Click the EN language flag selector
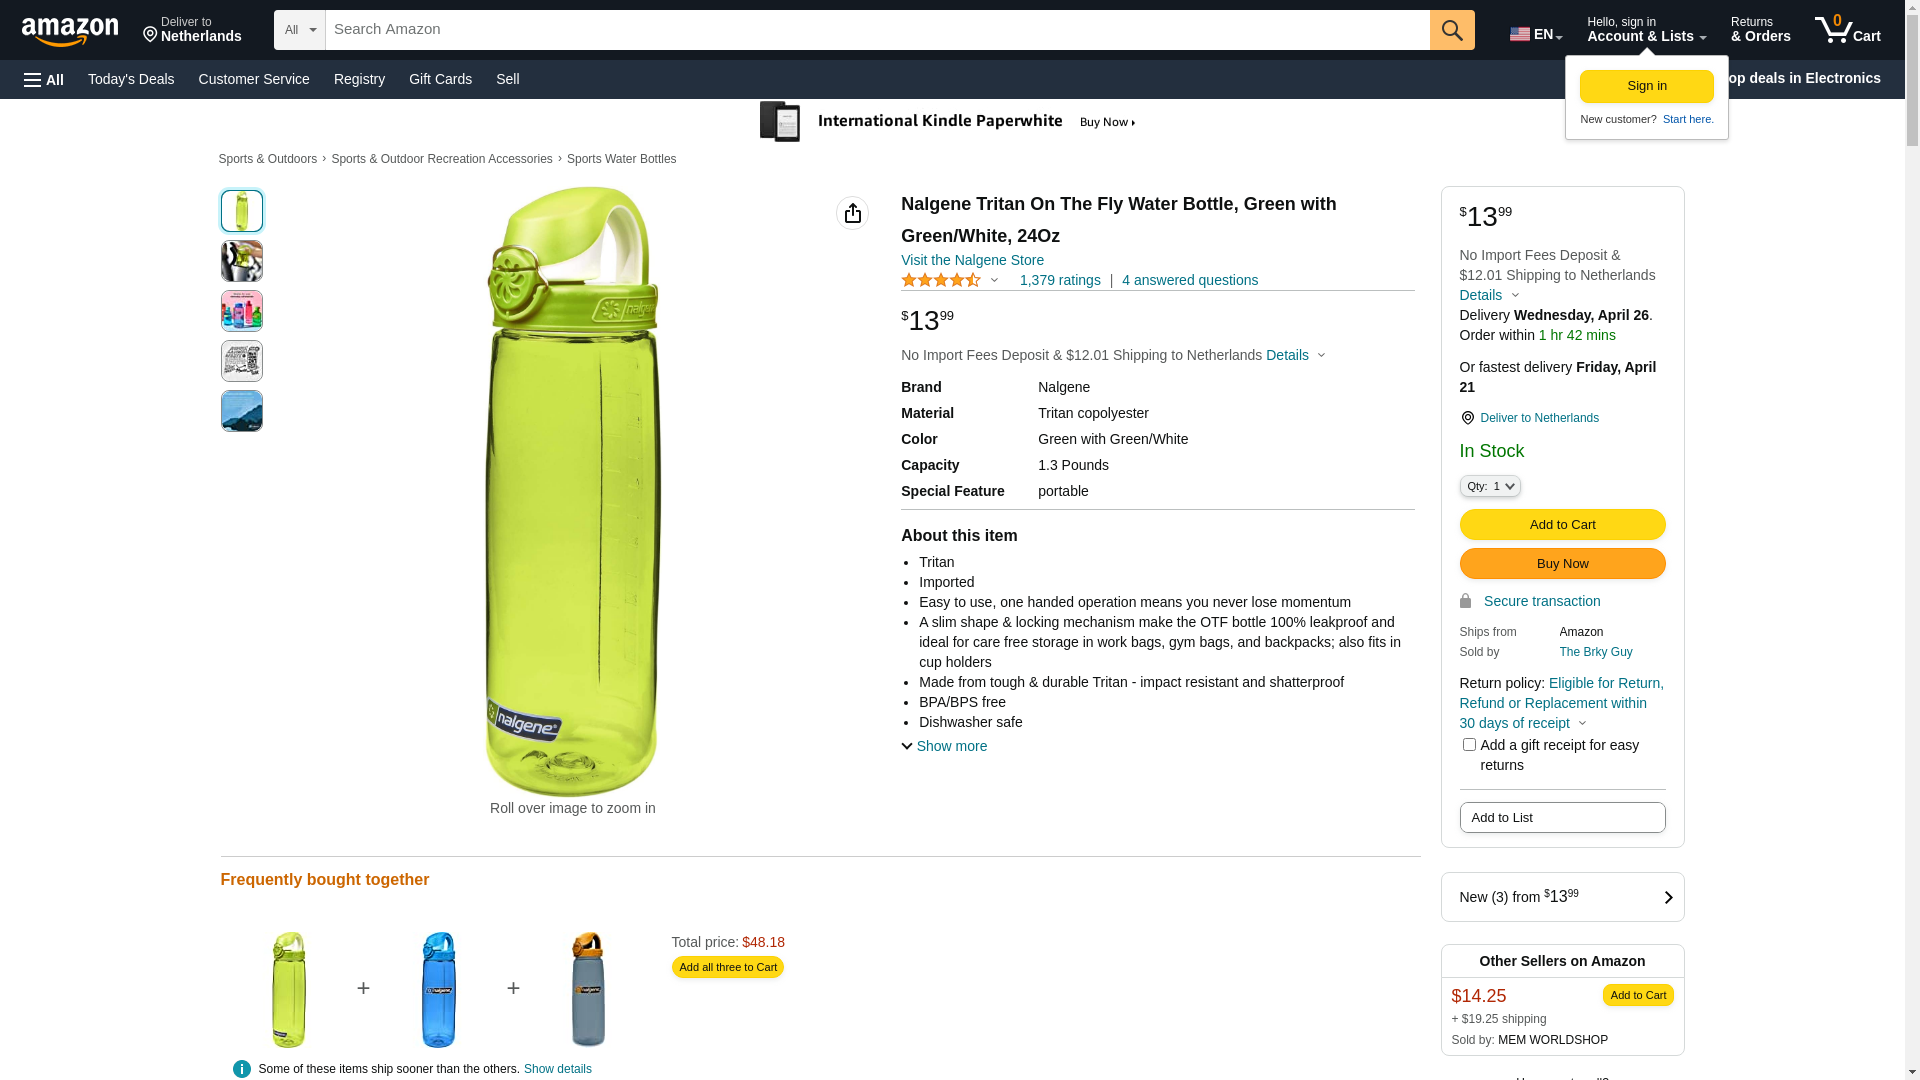1920x1080 pixels. [x=1535, y=34]
